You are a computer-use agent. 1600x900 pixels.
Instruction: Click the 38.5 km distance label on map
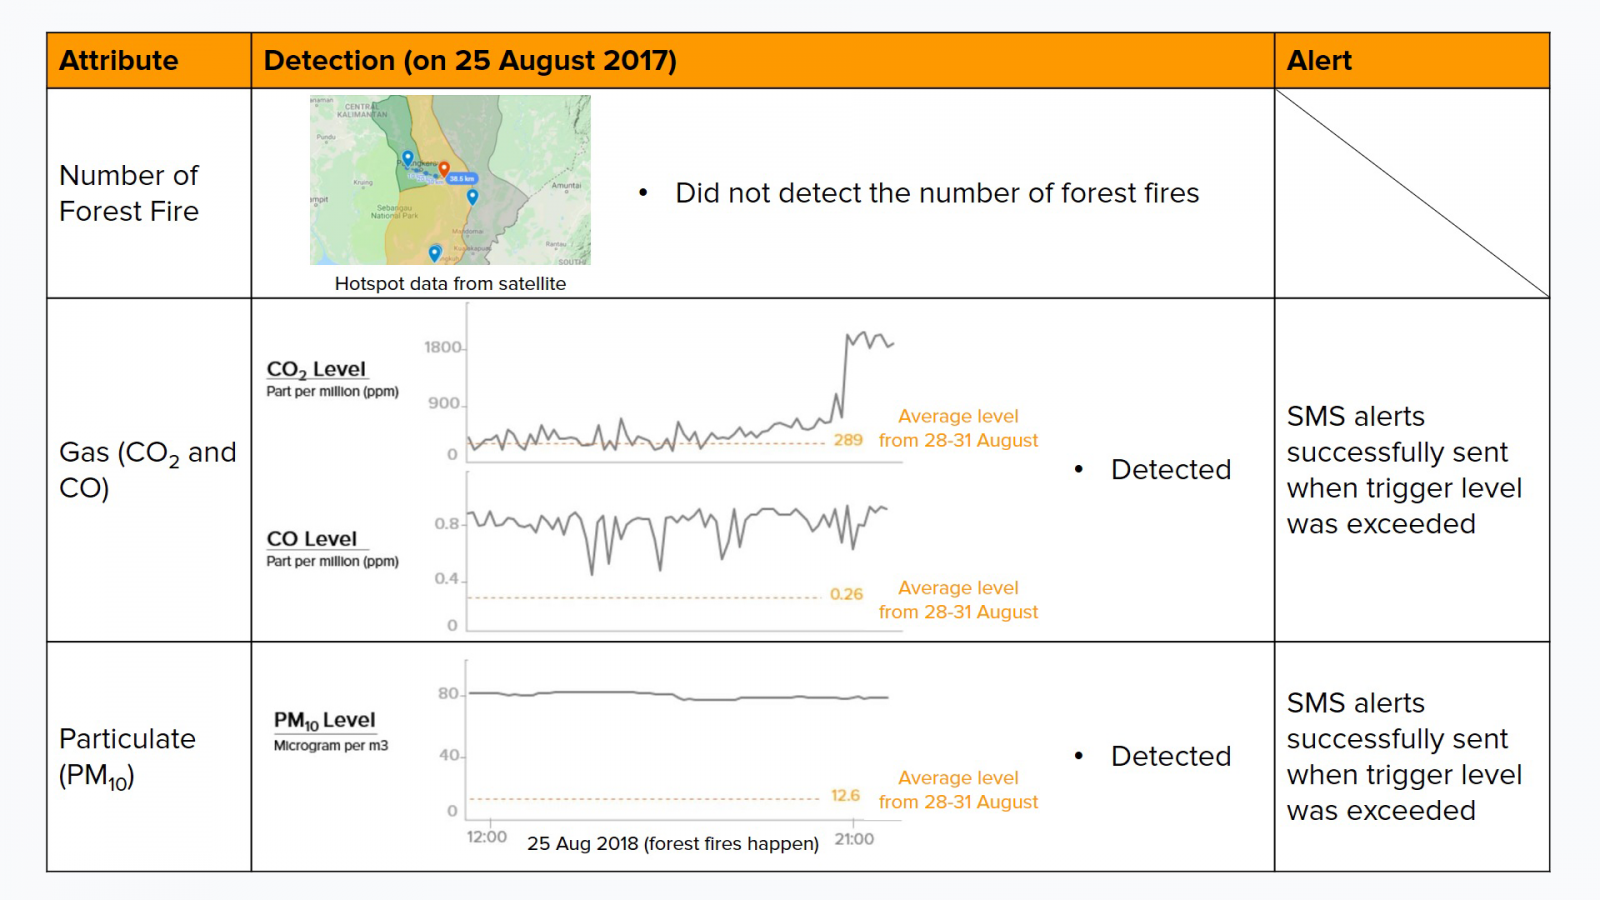[462, 179]
